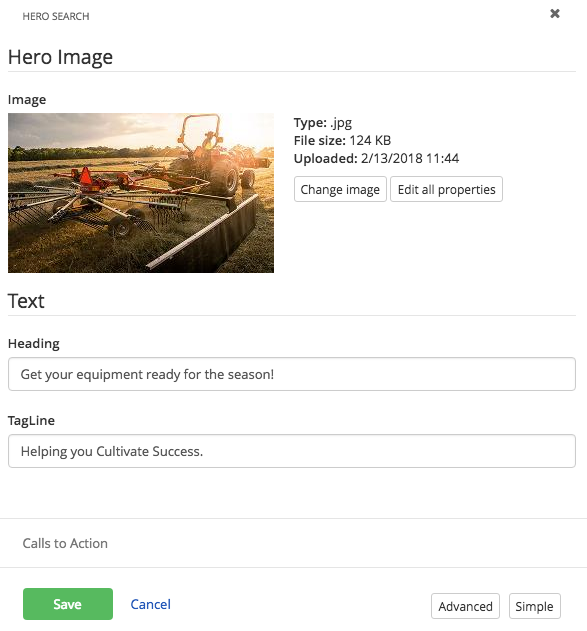Switch to Advanced editing mode

(465, 606)
